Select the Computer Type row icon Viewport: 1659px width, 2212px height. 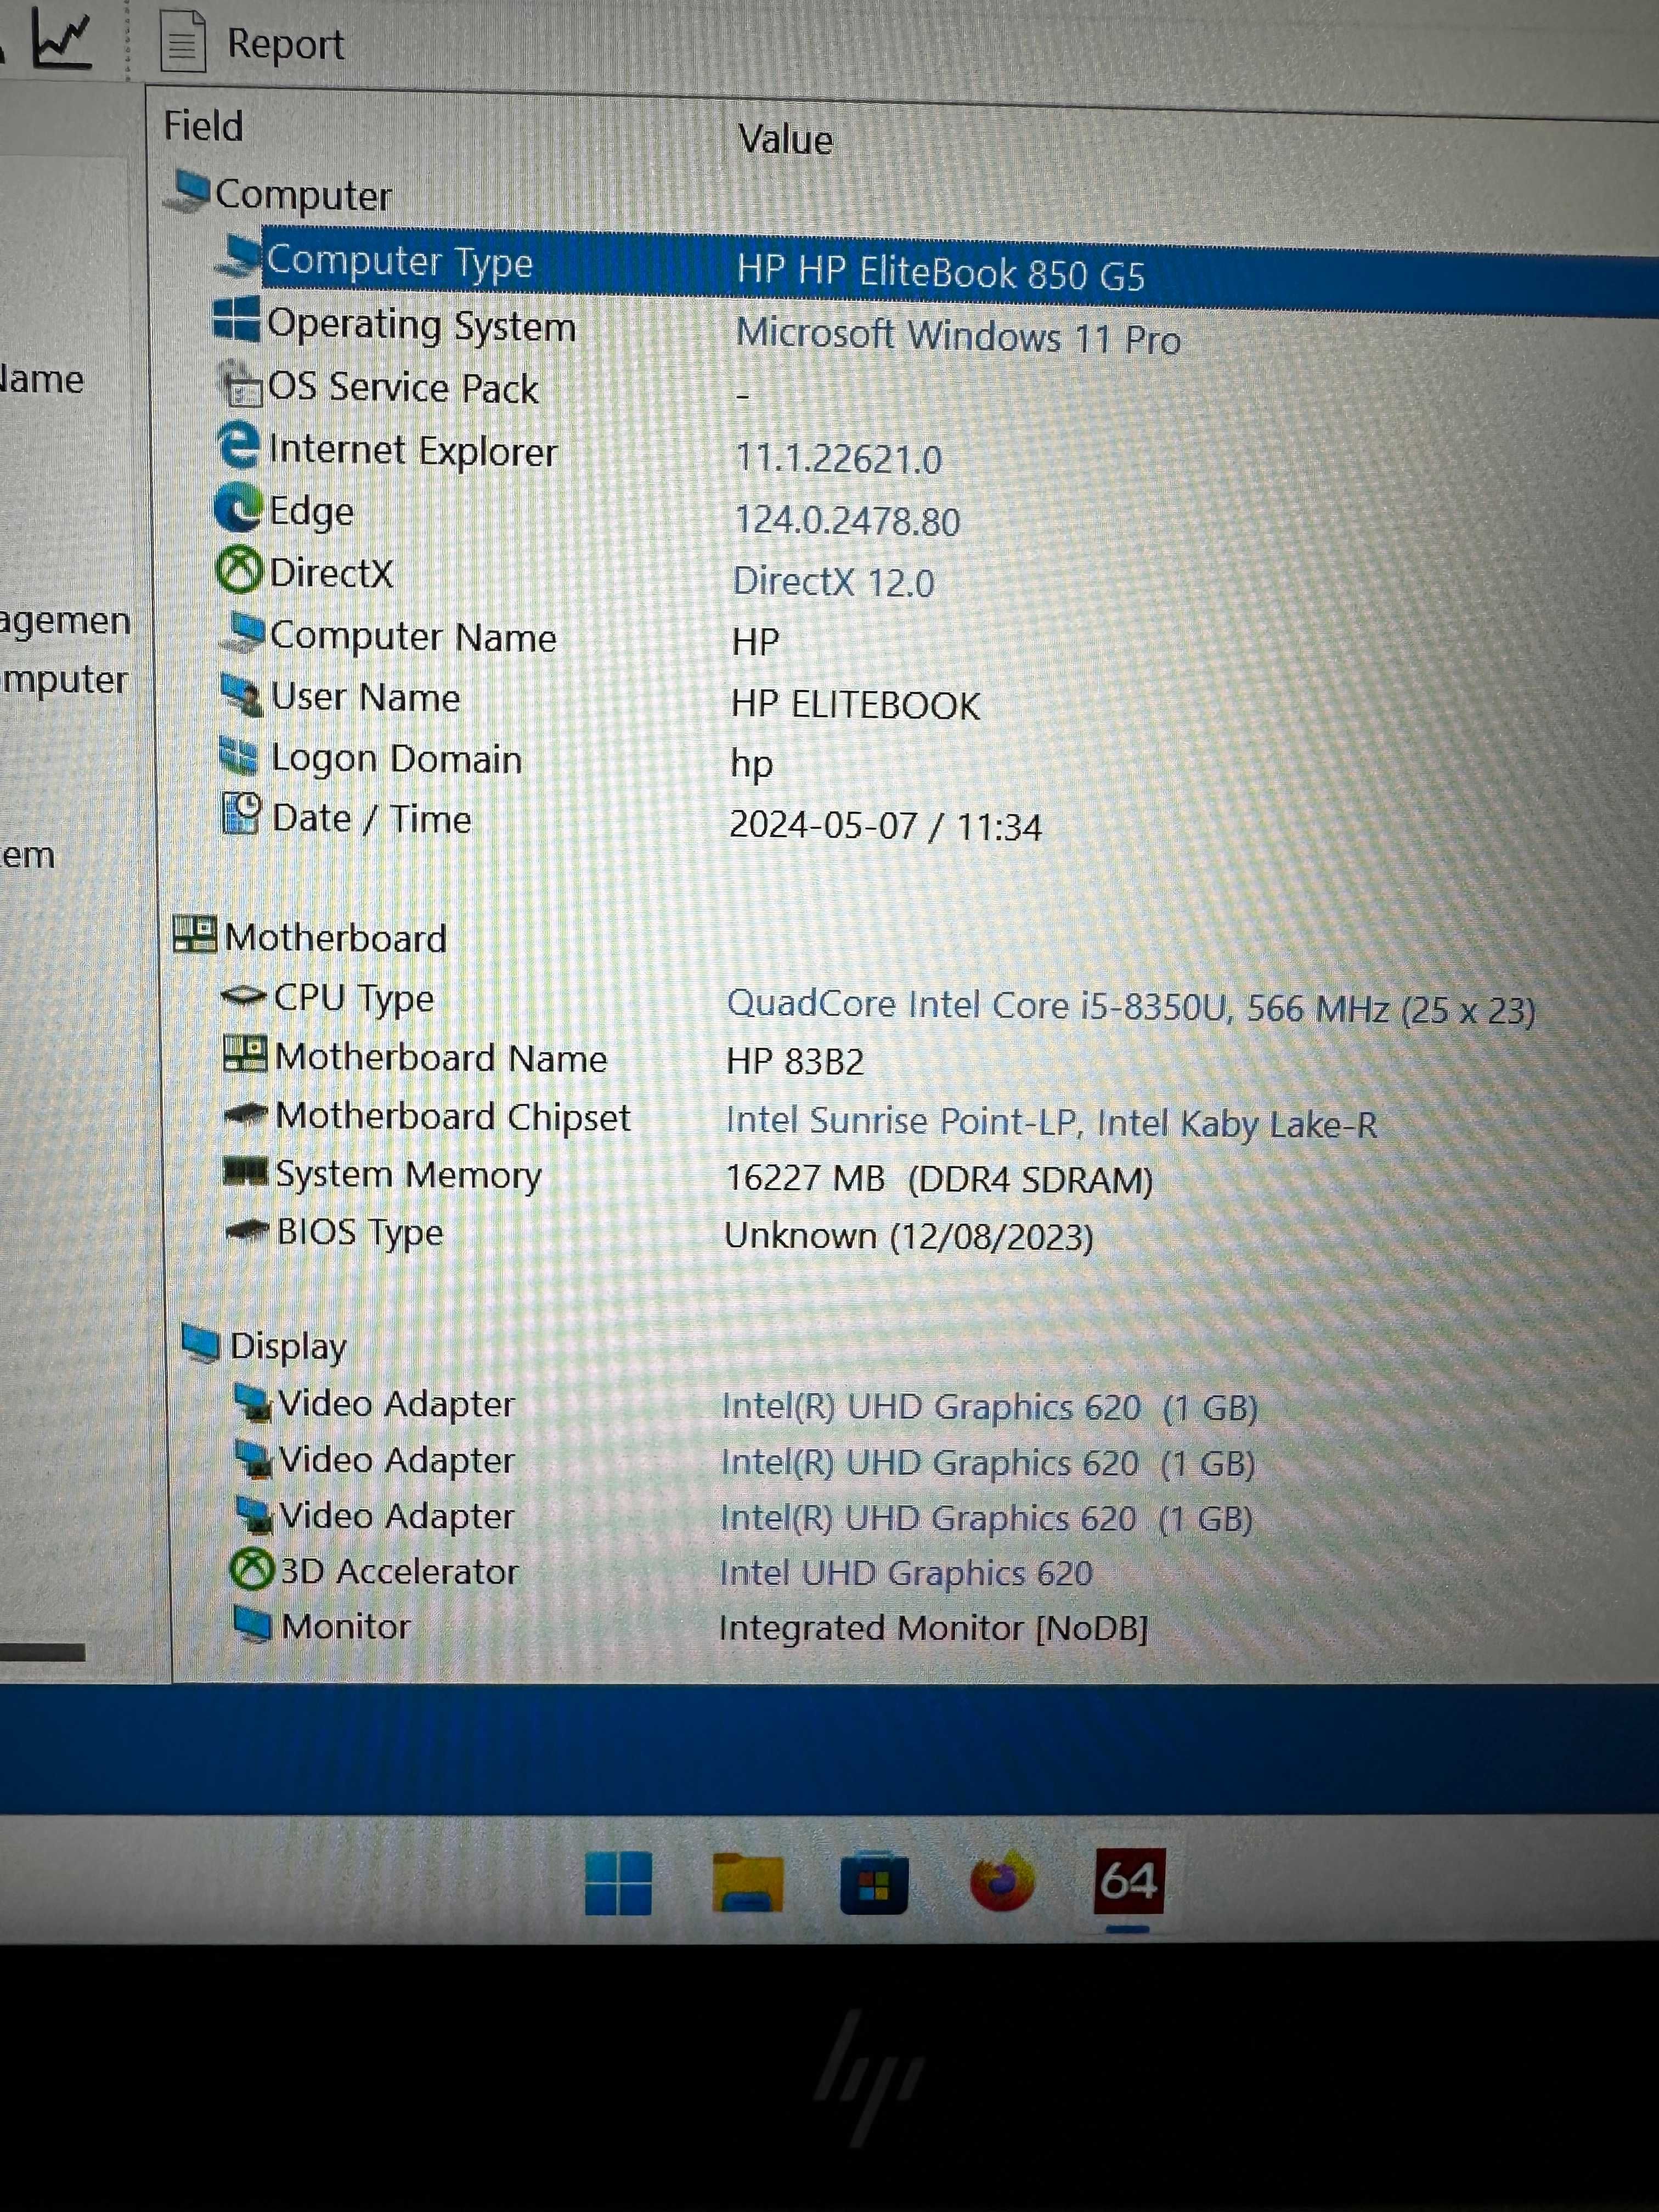coord(238,257)
